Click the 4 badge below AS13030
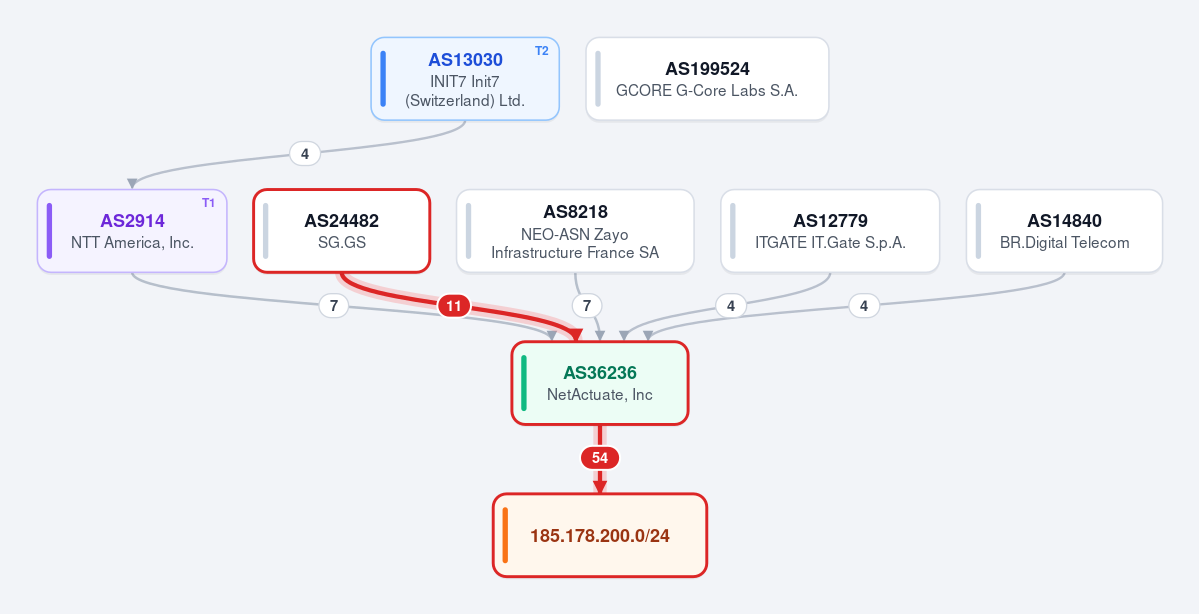This screenshot has height=614, width=1199. (304, 154)
